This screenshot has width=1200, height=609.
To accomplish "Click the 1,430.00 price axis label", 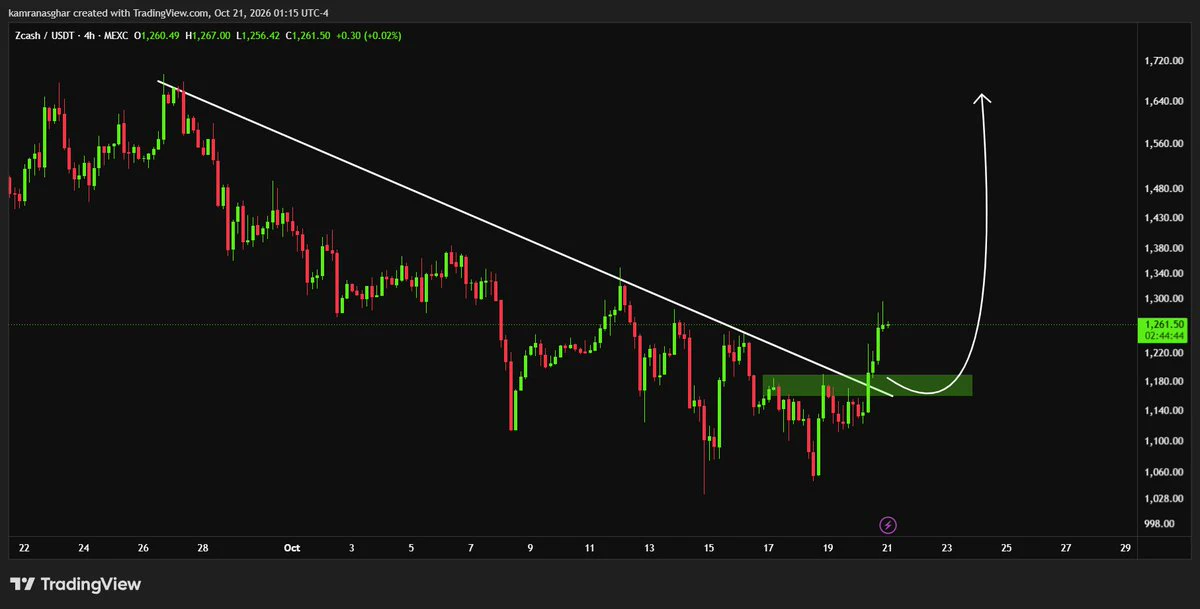I will (x=1164, y=218).
